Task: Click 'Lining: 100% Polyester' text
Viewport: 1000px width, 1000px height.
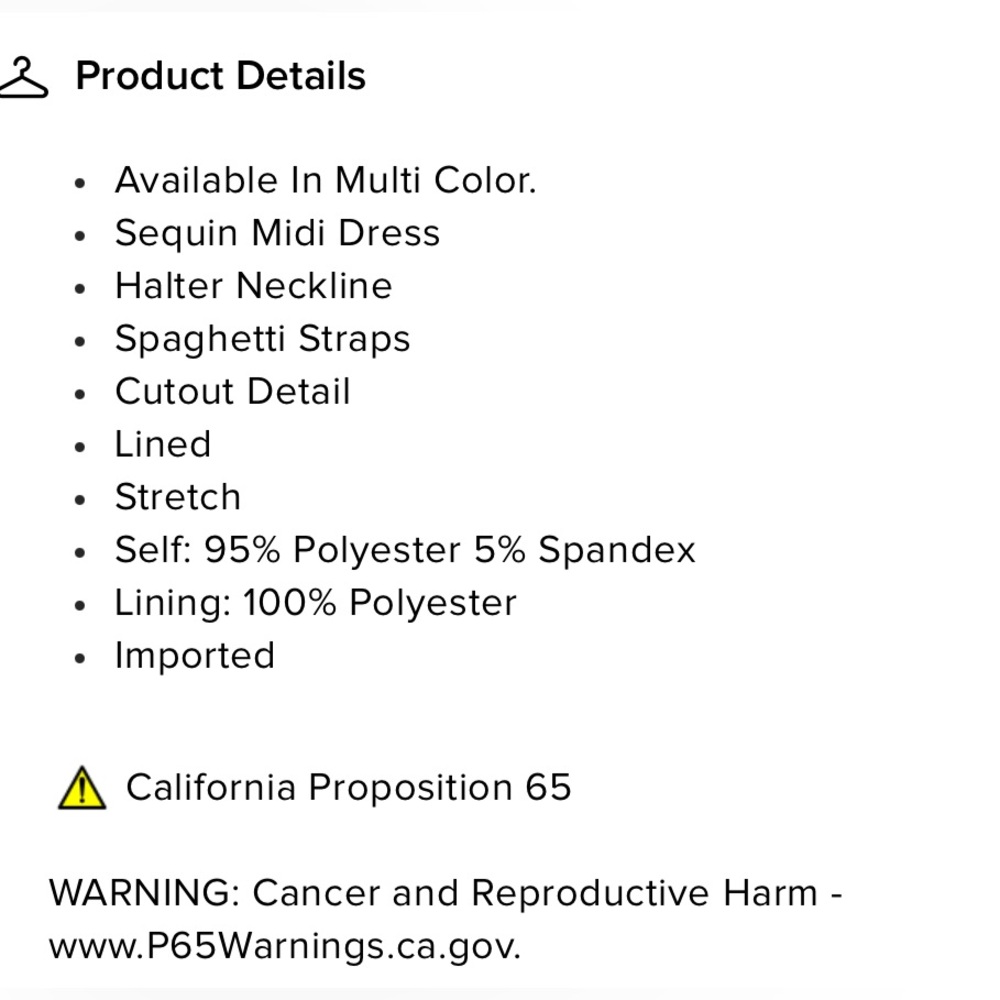Action: pos(316,603)
